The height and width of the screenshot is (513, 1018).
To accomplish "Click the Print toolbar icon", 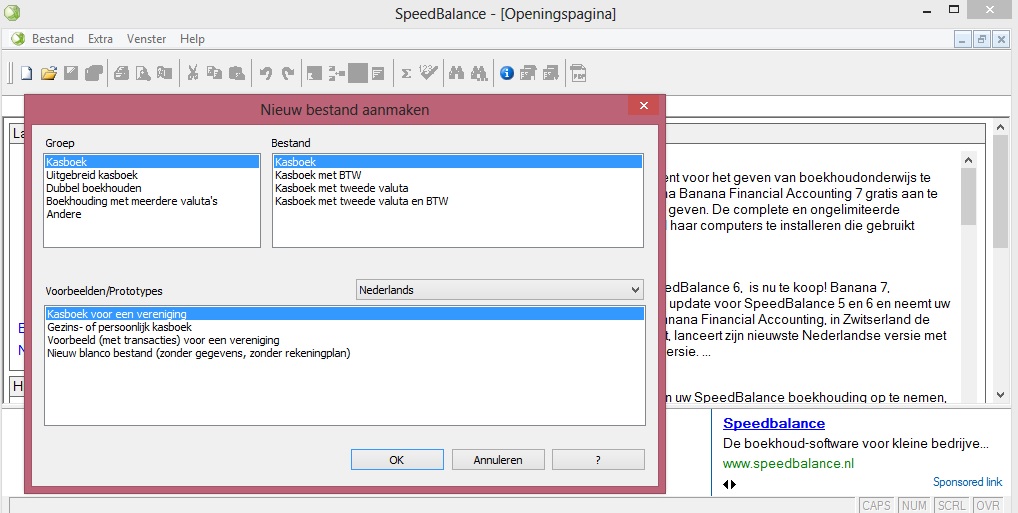I will pos(121,73).
